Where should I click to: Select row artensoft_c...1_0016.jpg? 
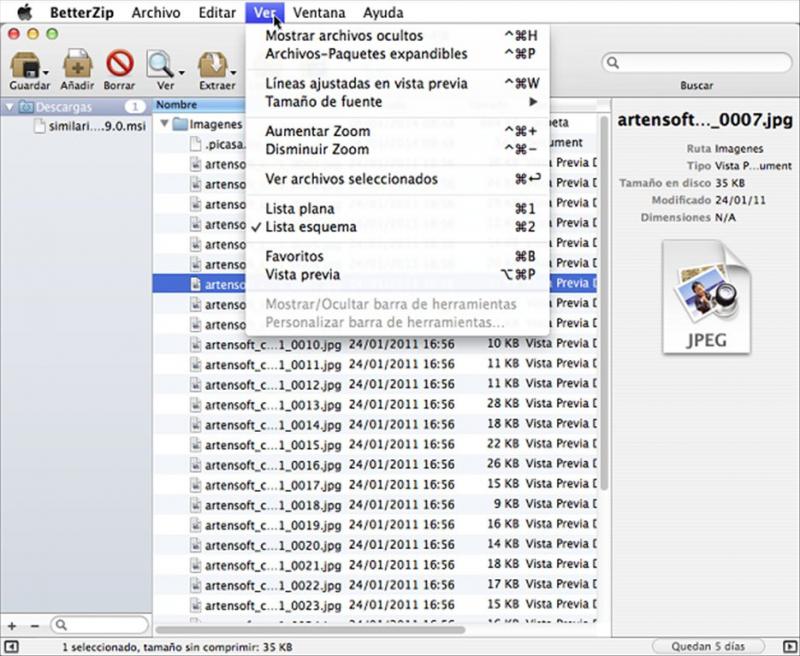(375, 465)
